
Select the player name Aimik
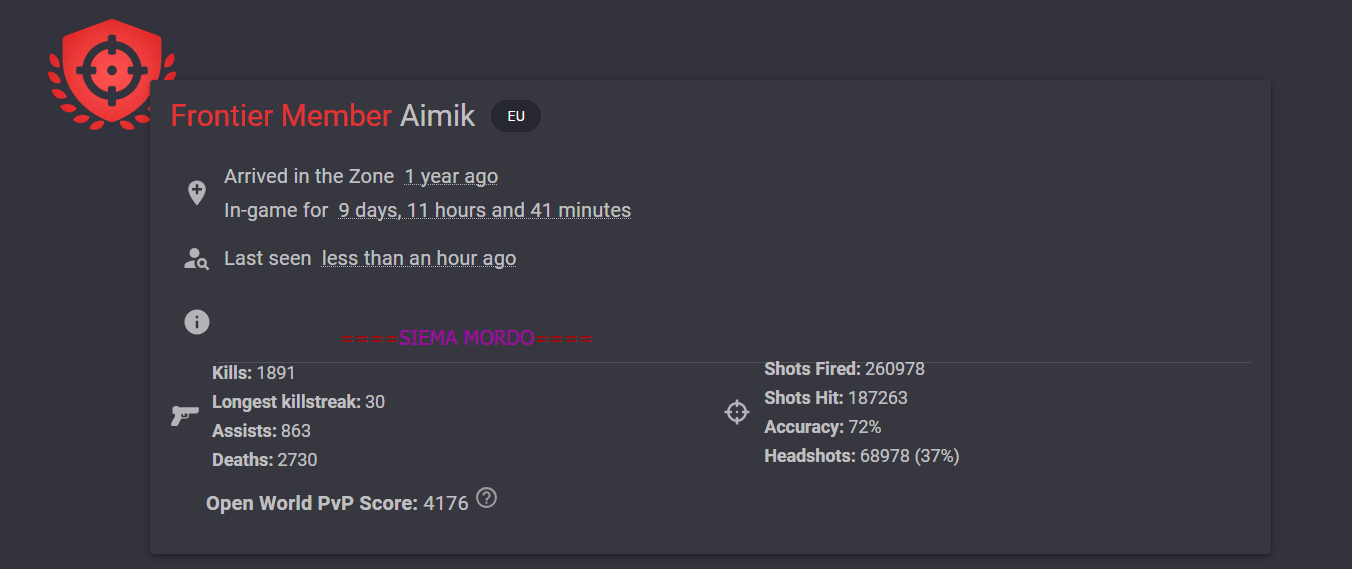pyautogui.click(x=438, y=115)
